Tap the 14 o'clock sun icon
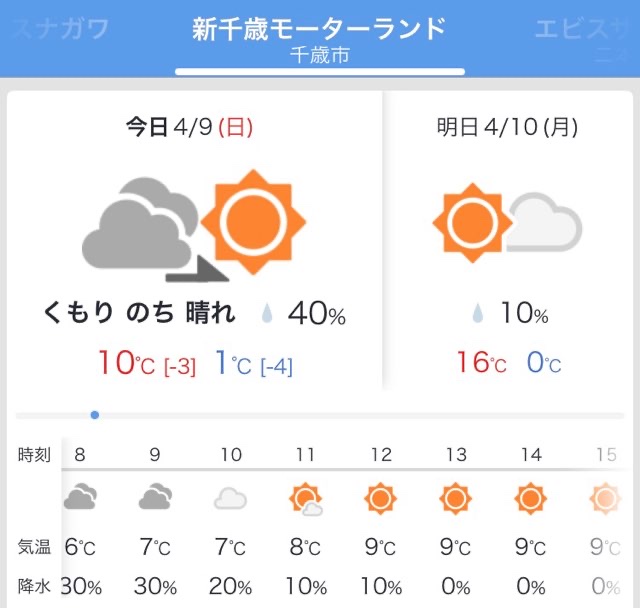The height and width of the screenshot is (608, 640). pos(530,499)
